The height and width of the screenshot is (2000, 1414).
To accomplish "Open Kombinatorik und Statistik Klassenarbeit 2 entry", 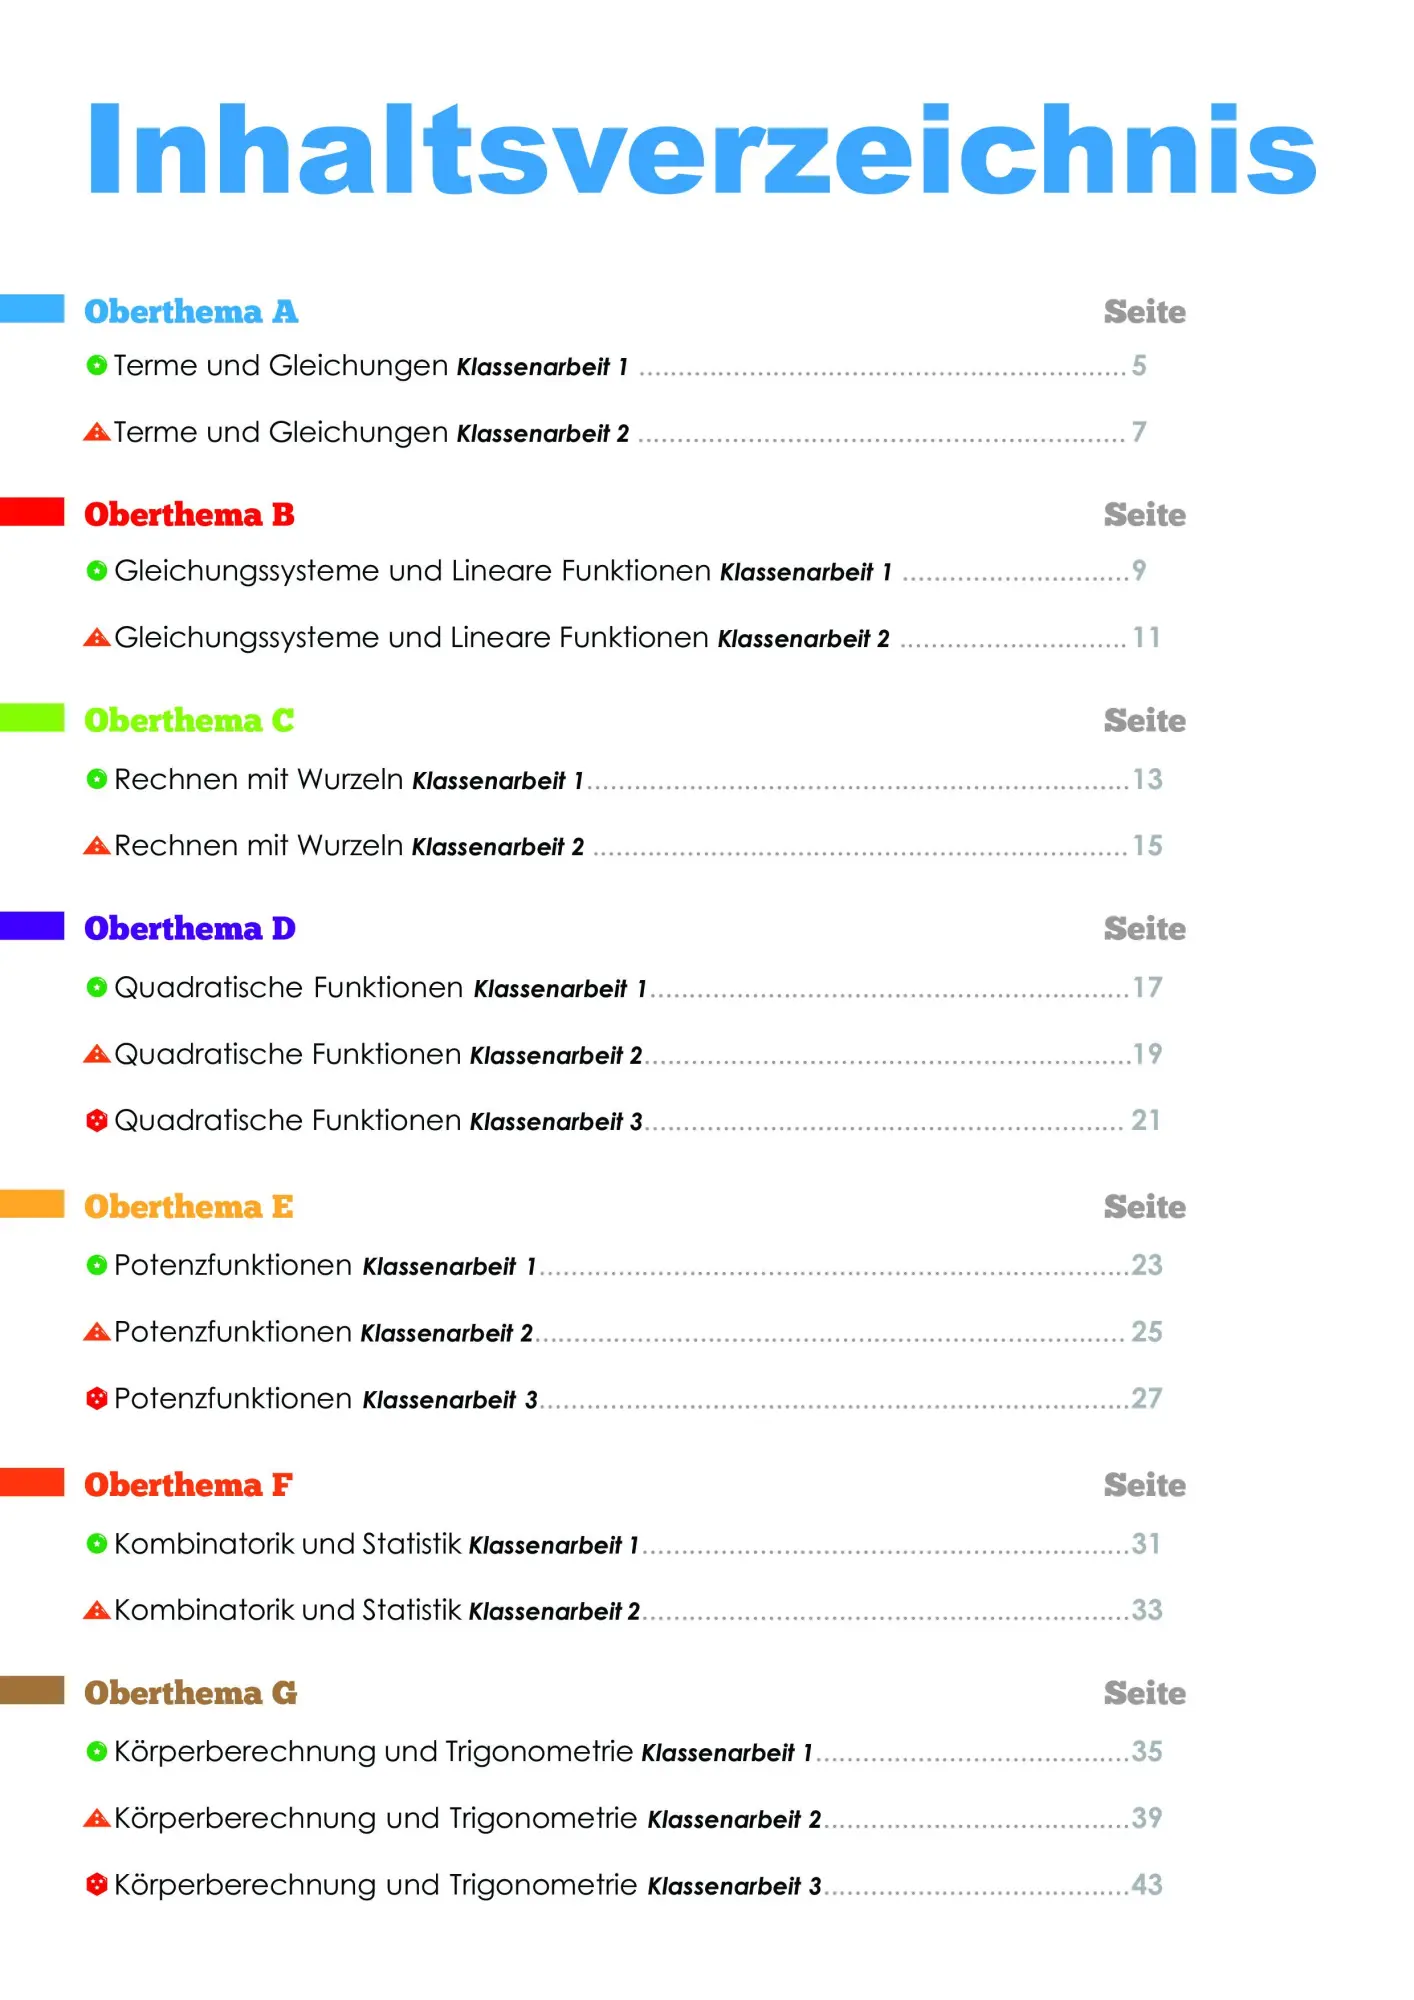I will pyautogui.click(x=377, y=1610).
